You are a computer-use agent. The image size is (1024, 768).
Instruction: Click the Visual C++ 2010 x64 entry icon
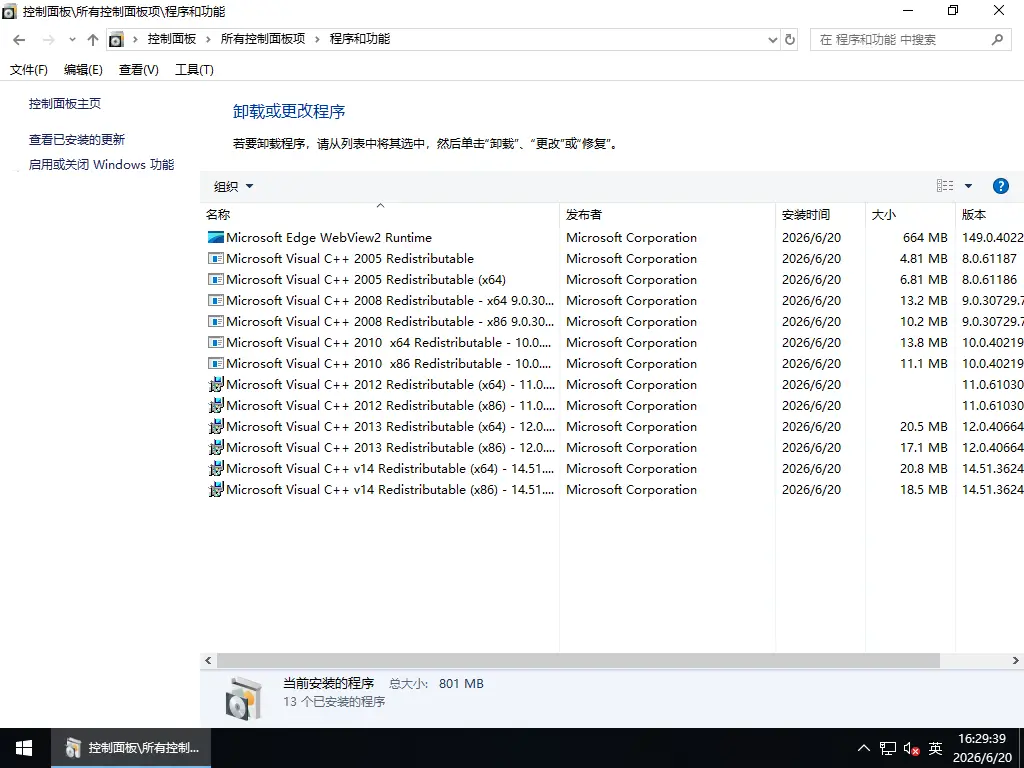coord(216,342)
